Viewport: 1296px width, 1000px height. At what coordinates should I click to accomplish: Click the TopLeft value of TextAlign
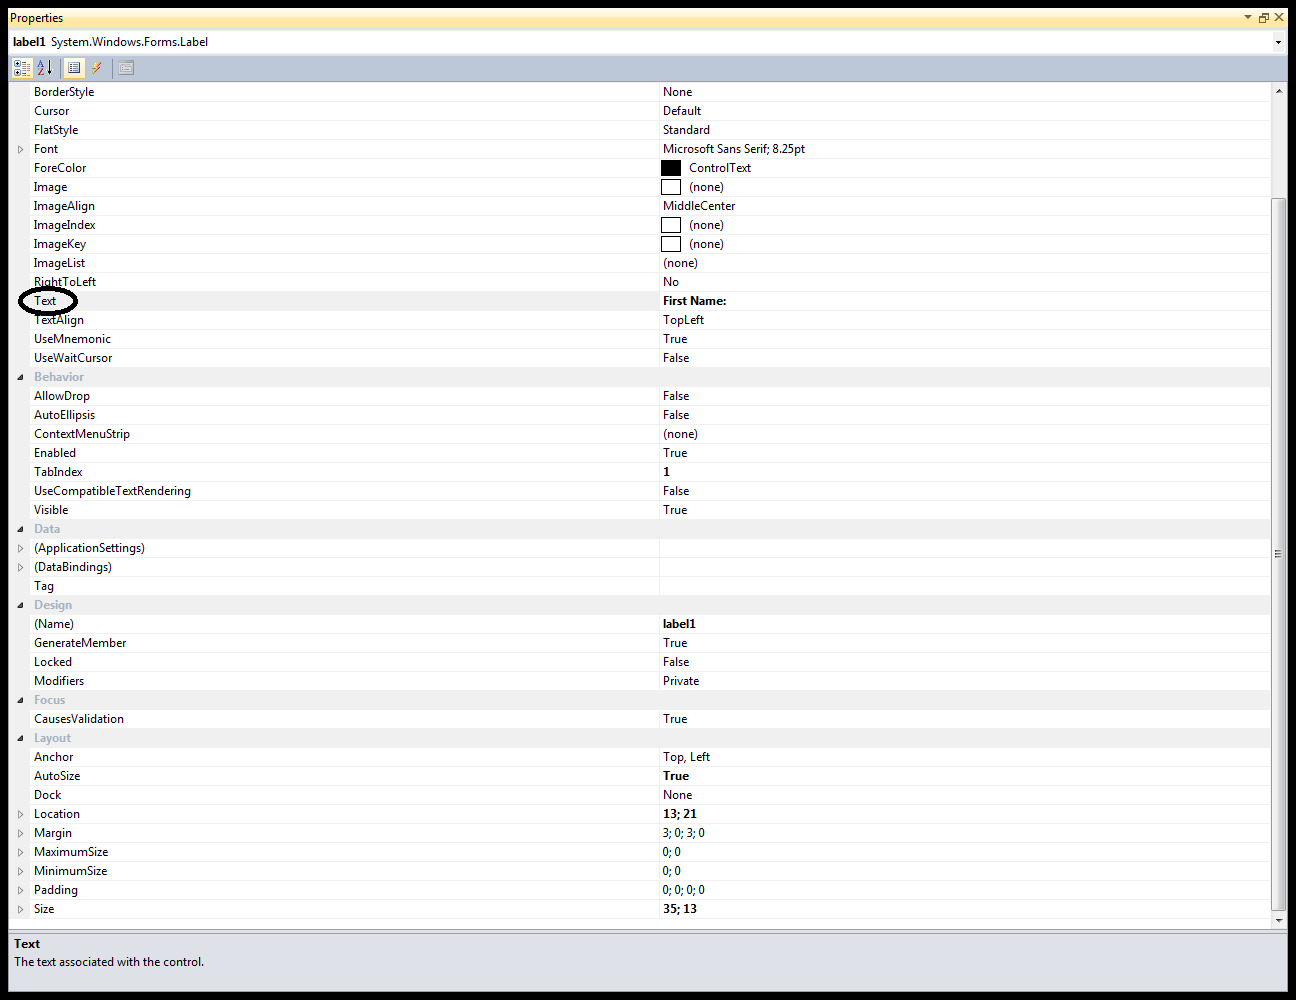[683, 320]
